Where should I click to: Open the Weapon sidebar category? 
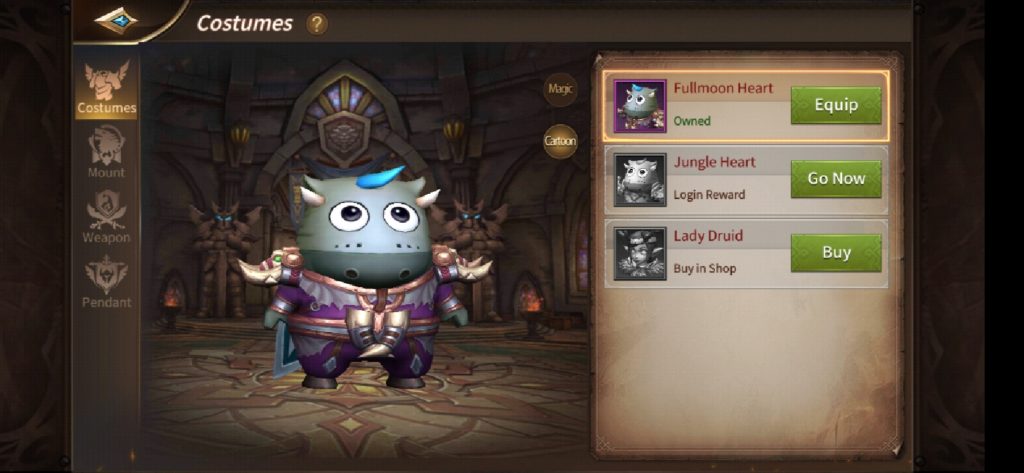[106, 218]
